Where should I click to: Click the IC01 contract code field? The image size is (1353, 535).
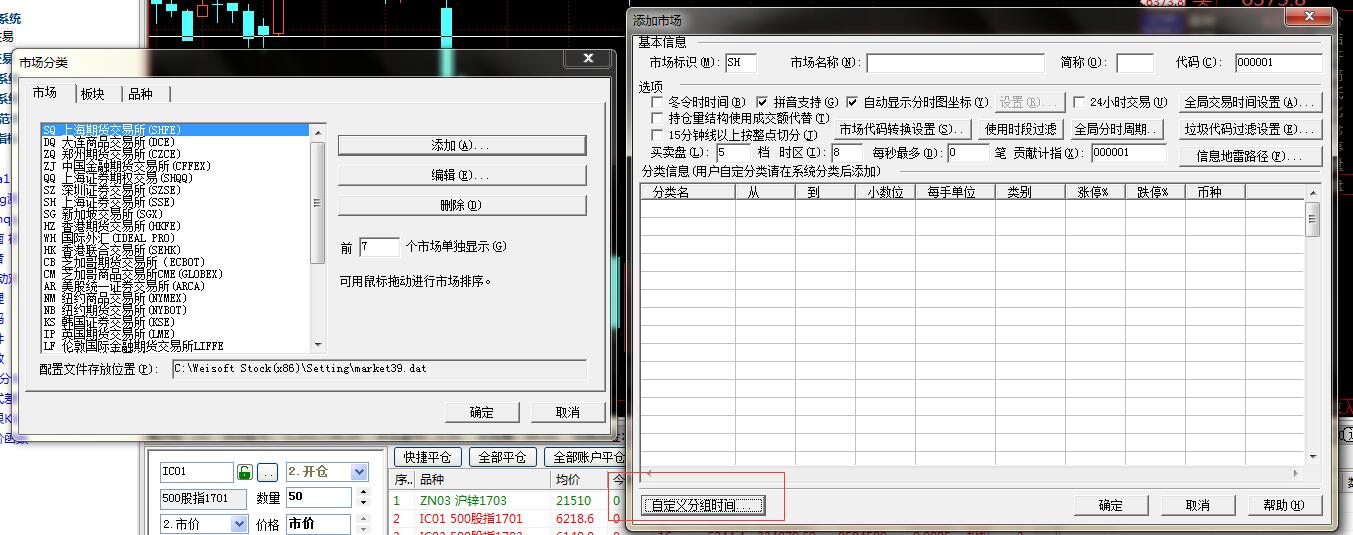pos(195,471)
